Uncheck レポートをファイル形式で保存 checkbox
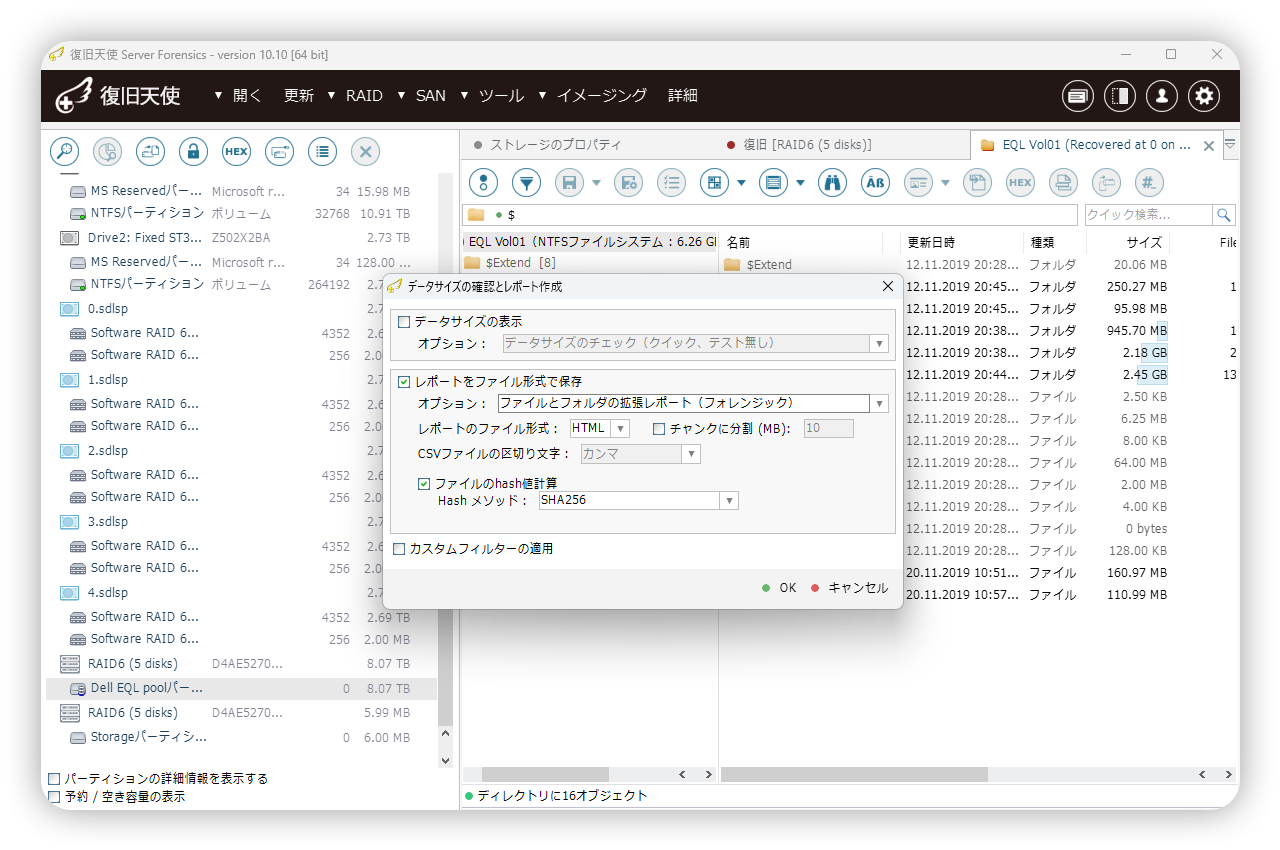This screenshot has width=1280, height=850. [x=404, y=381]
